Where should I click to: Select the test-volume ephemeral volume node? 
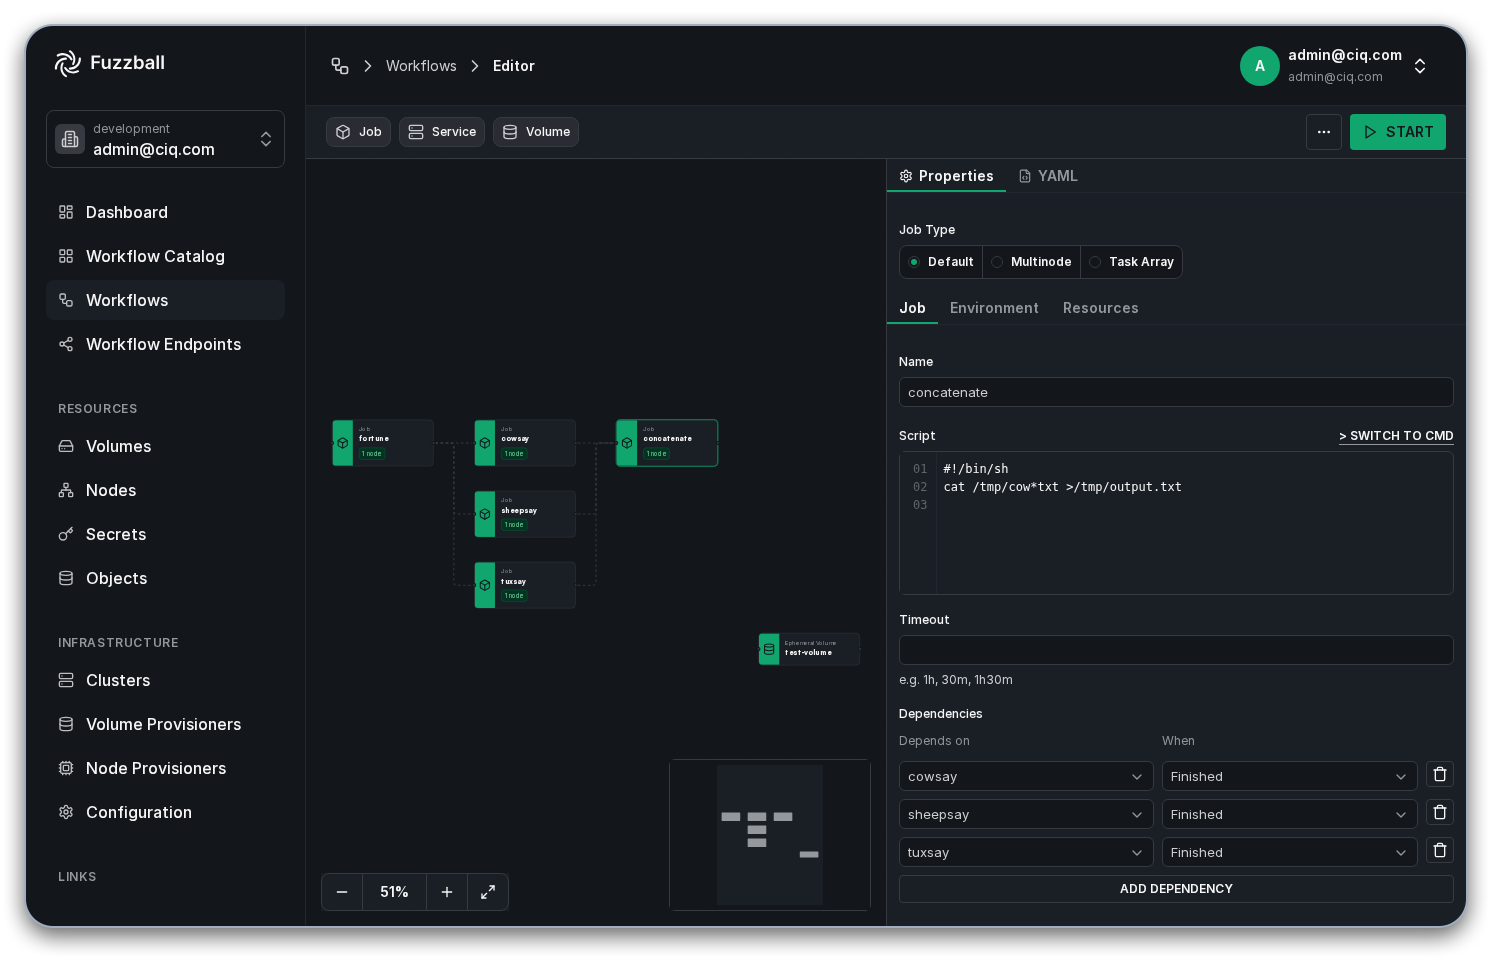(x=809, y=649)
